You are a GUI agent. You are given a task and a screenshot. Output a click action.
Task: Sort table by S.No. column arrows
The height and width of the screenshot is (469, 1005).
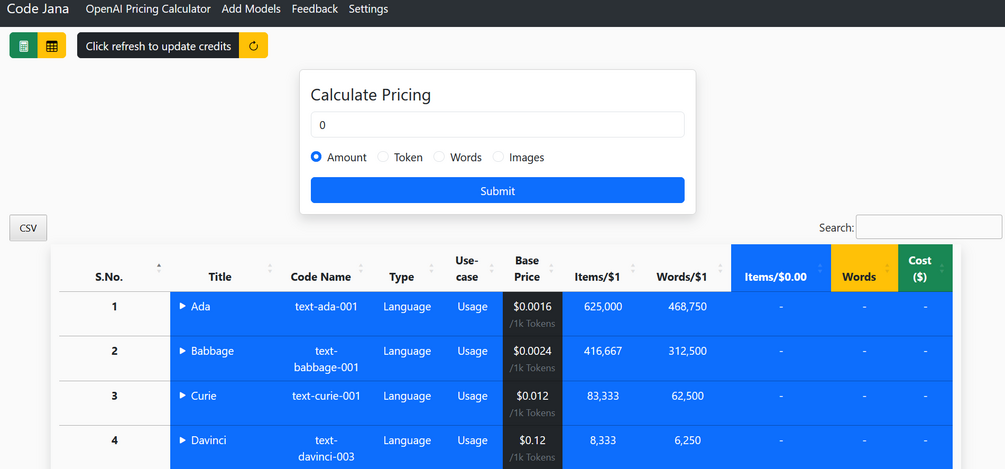click(159, 268)
